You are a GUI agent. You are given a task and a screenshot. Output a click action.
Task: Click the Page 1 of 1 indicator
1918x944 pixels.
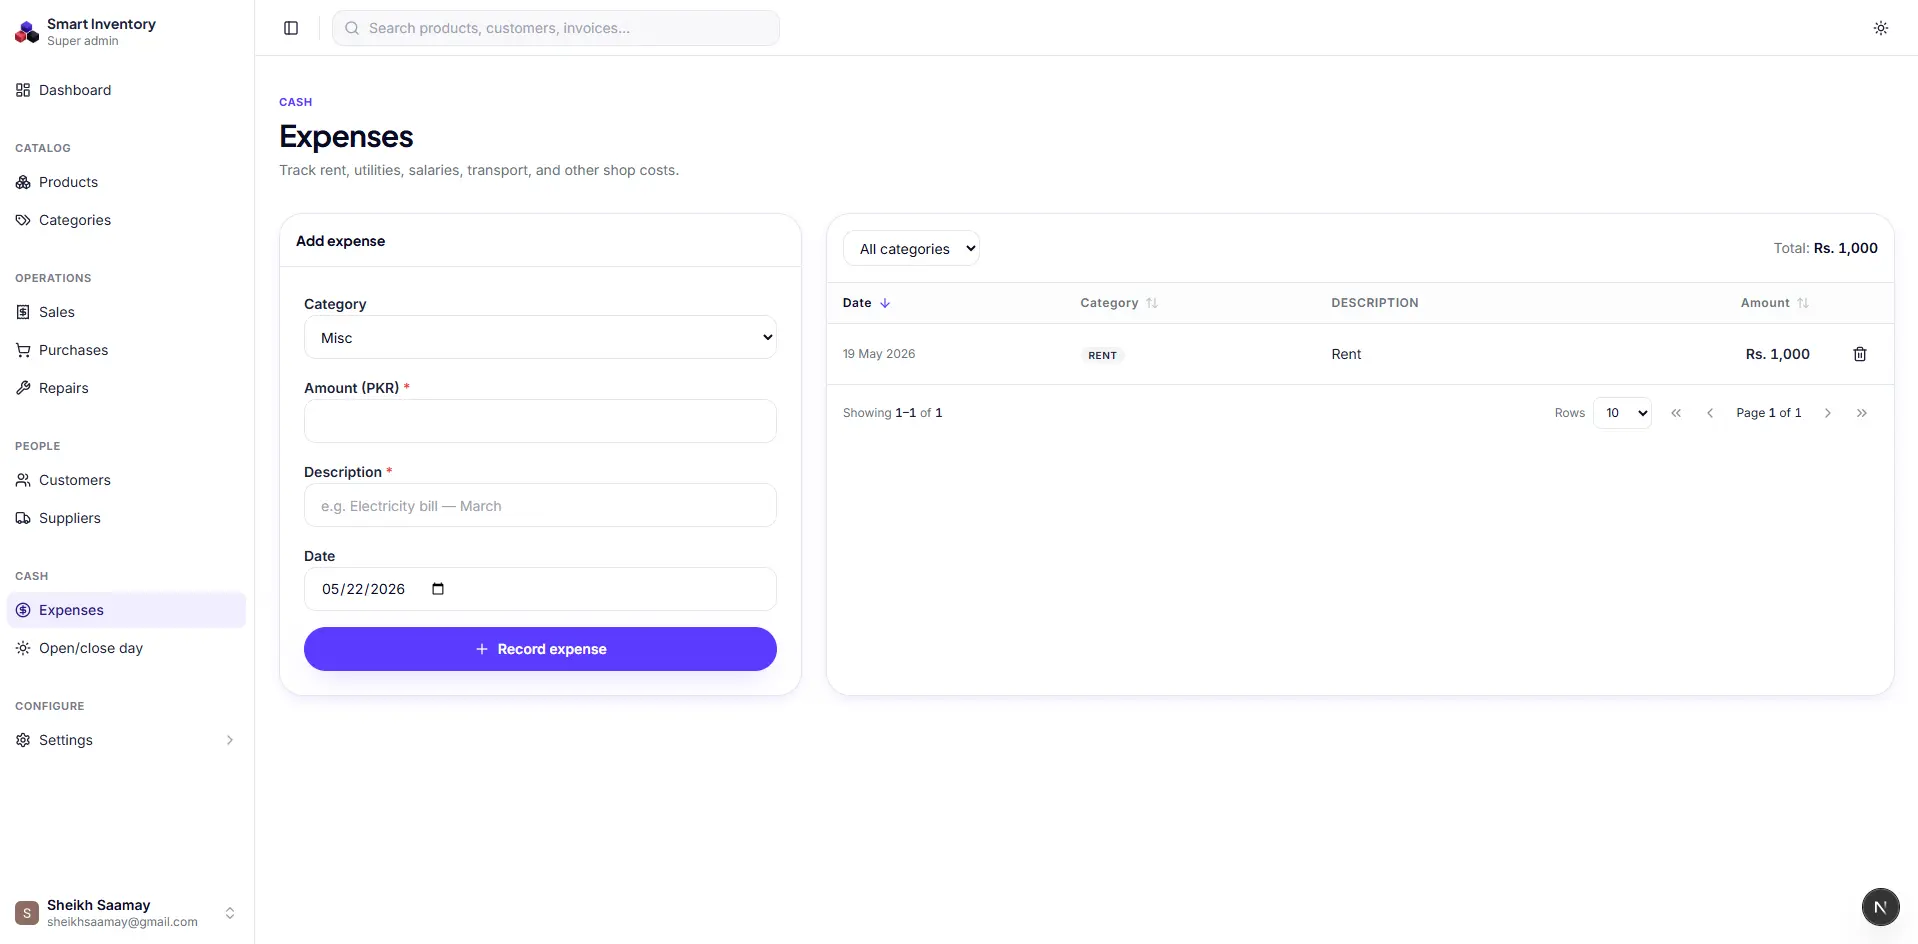pyautogui.click(x=1769, y=413)
